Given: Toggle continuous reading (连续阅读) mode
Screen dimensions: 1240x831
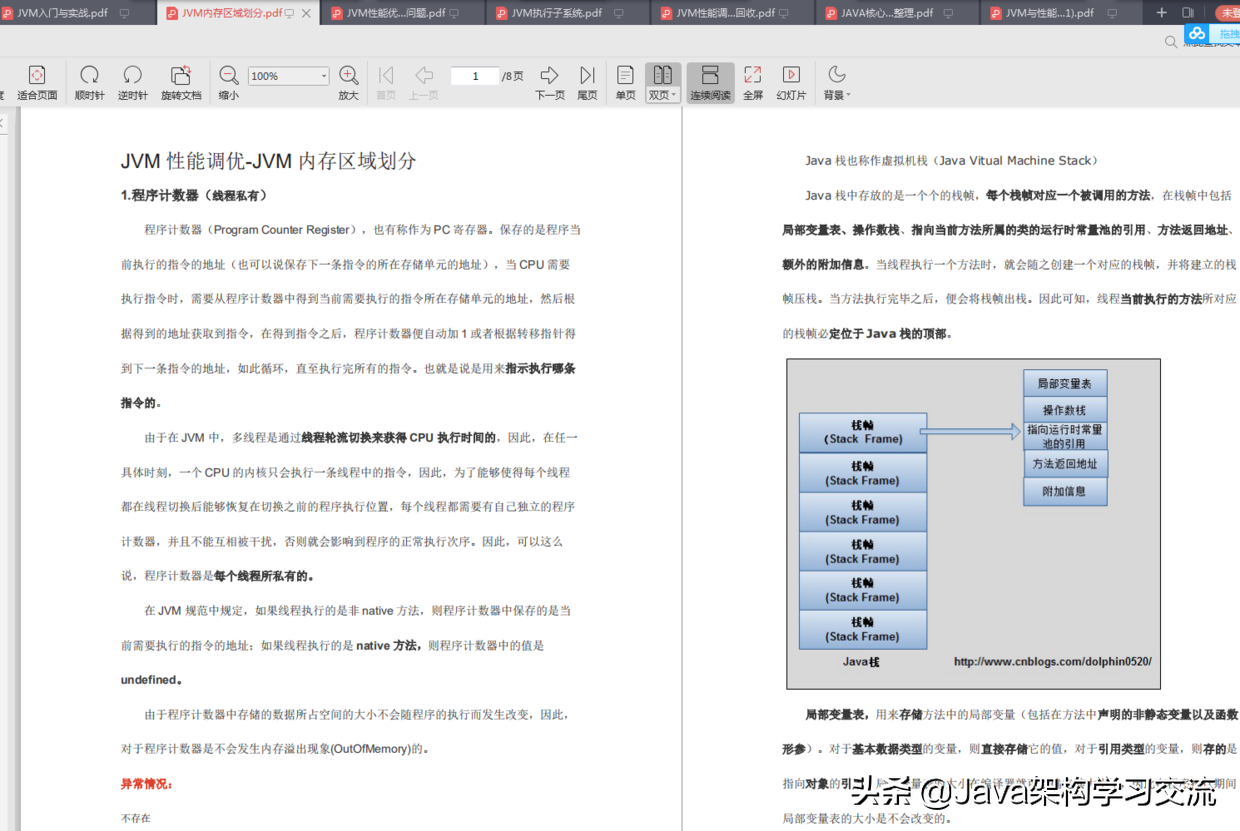Looking at the screenshot, I should tap(710, 82).
